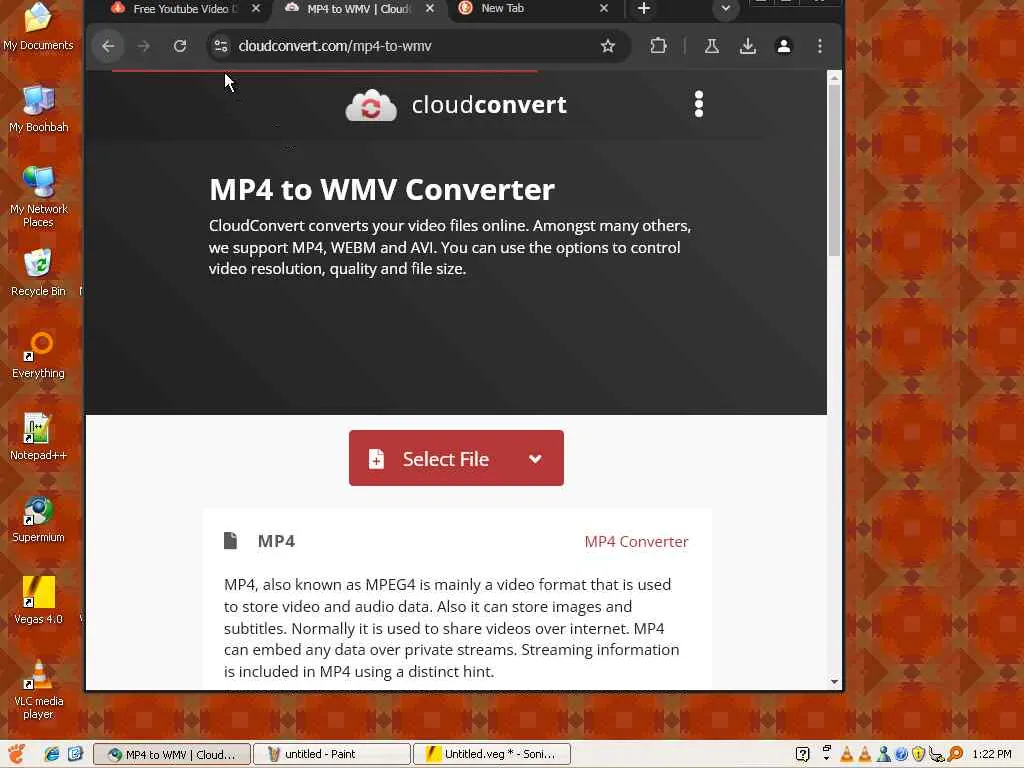
Task: Close the MP4 to WMV tab
Action: pos(430,8)
